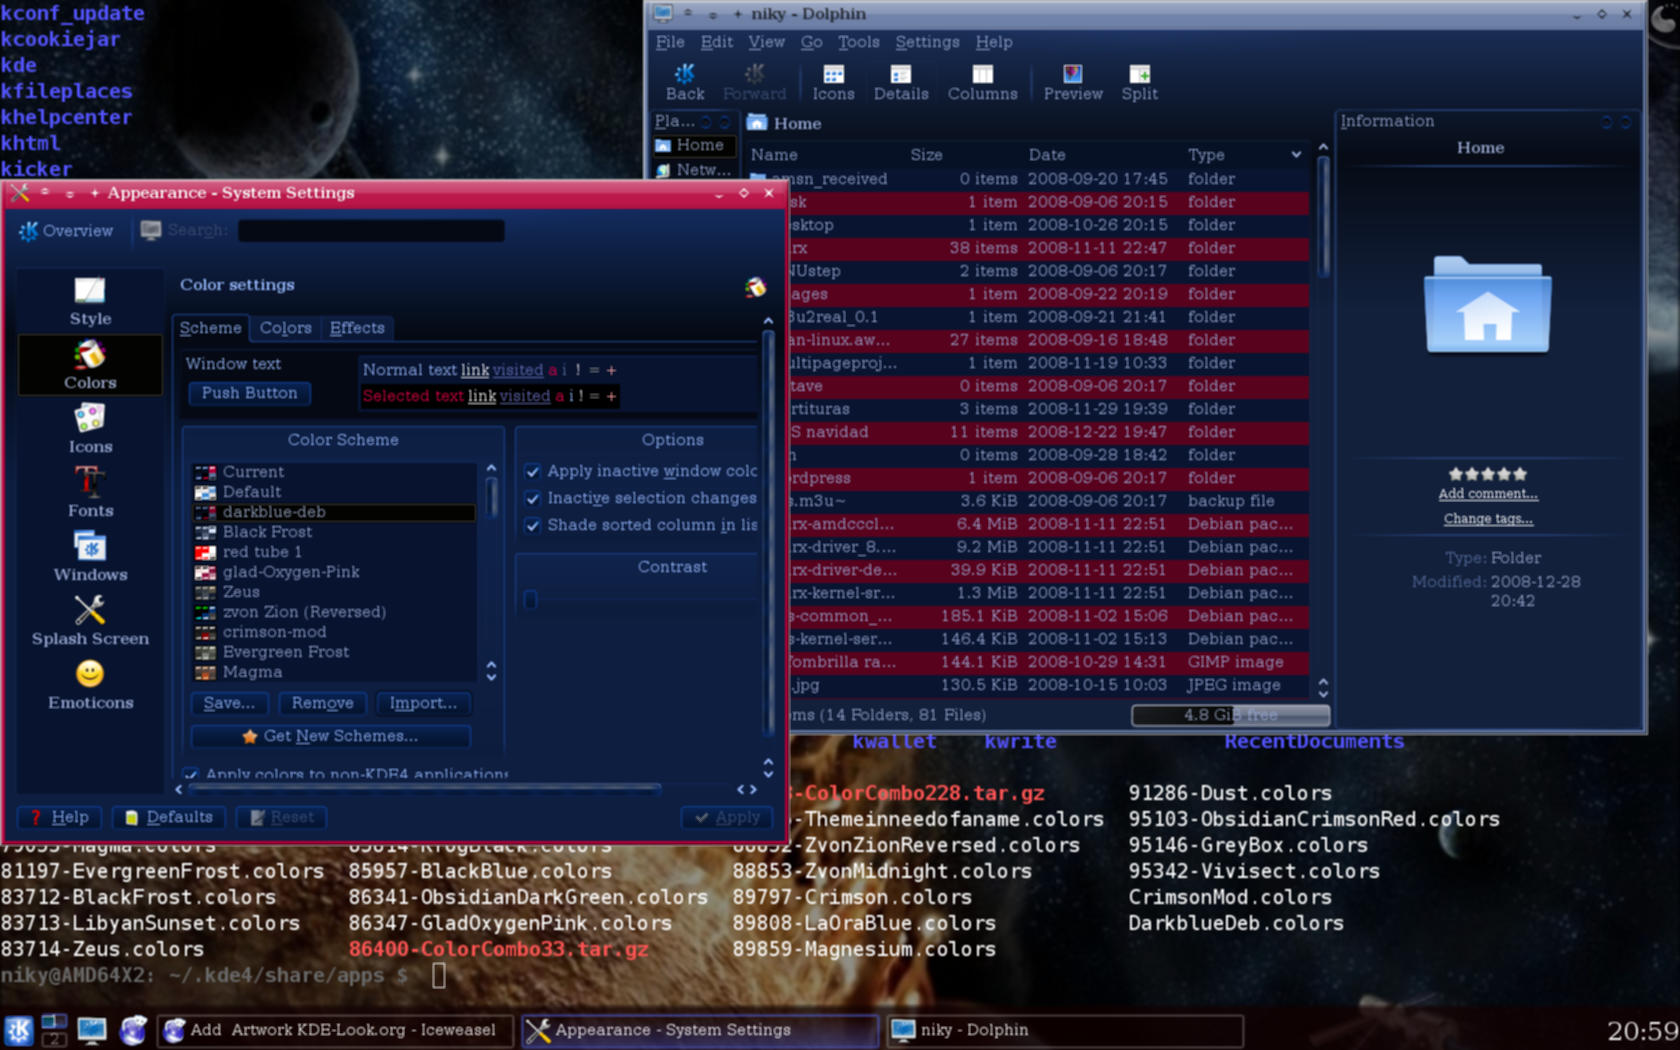The width and height of the screenshot is (1680, 1050).
Task: Select Evergreen Frost color scheme
Action: pos(334,652)
